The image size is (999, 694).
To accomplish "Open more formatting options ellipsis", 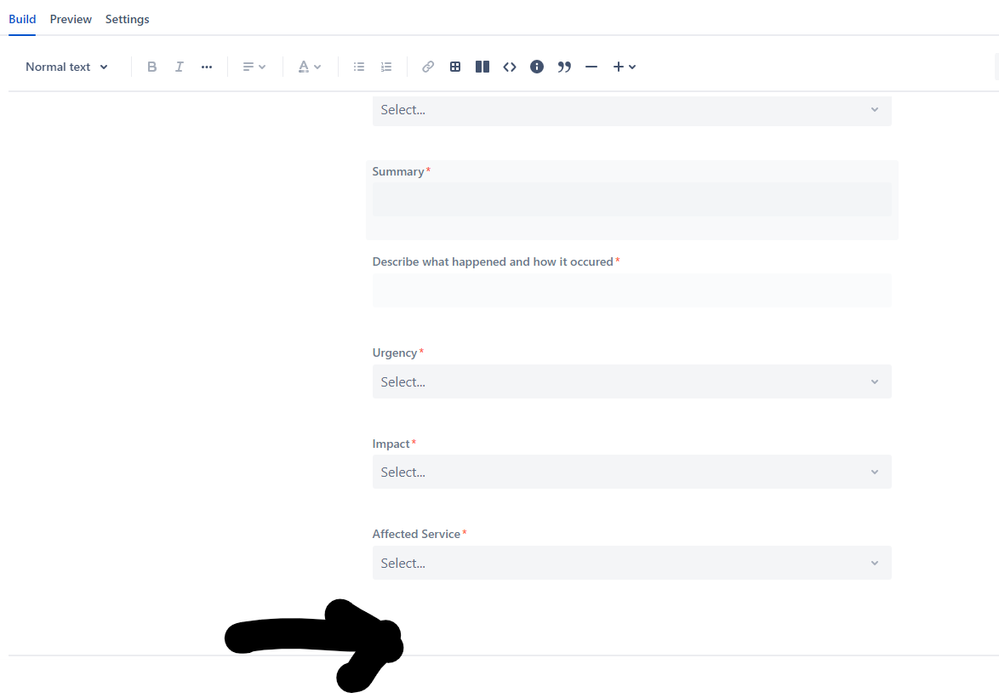I will point(206,67).
